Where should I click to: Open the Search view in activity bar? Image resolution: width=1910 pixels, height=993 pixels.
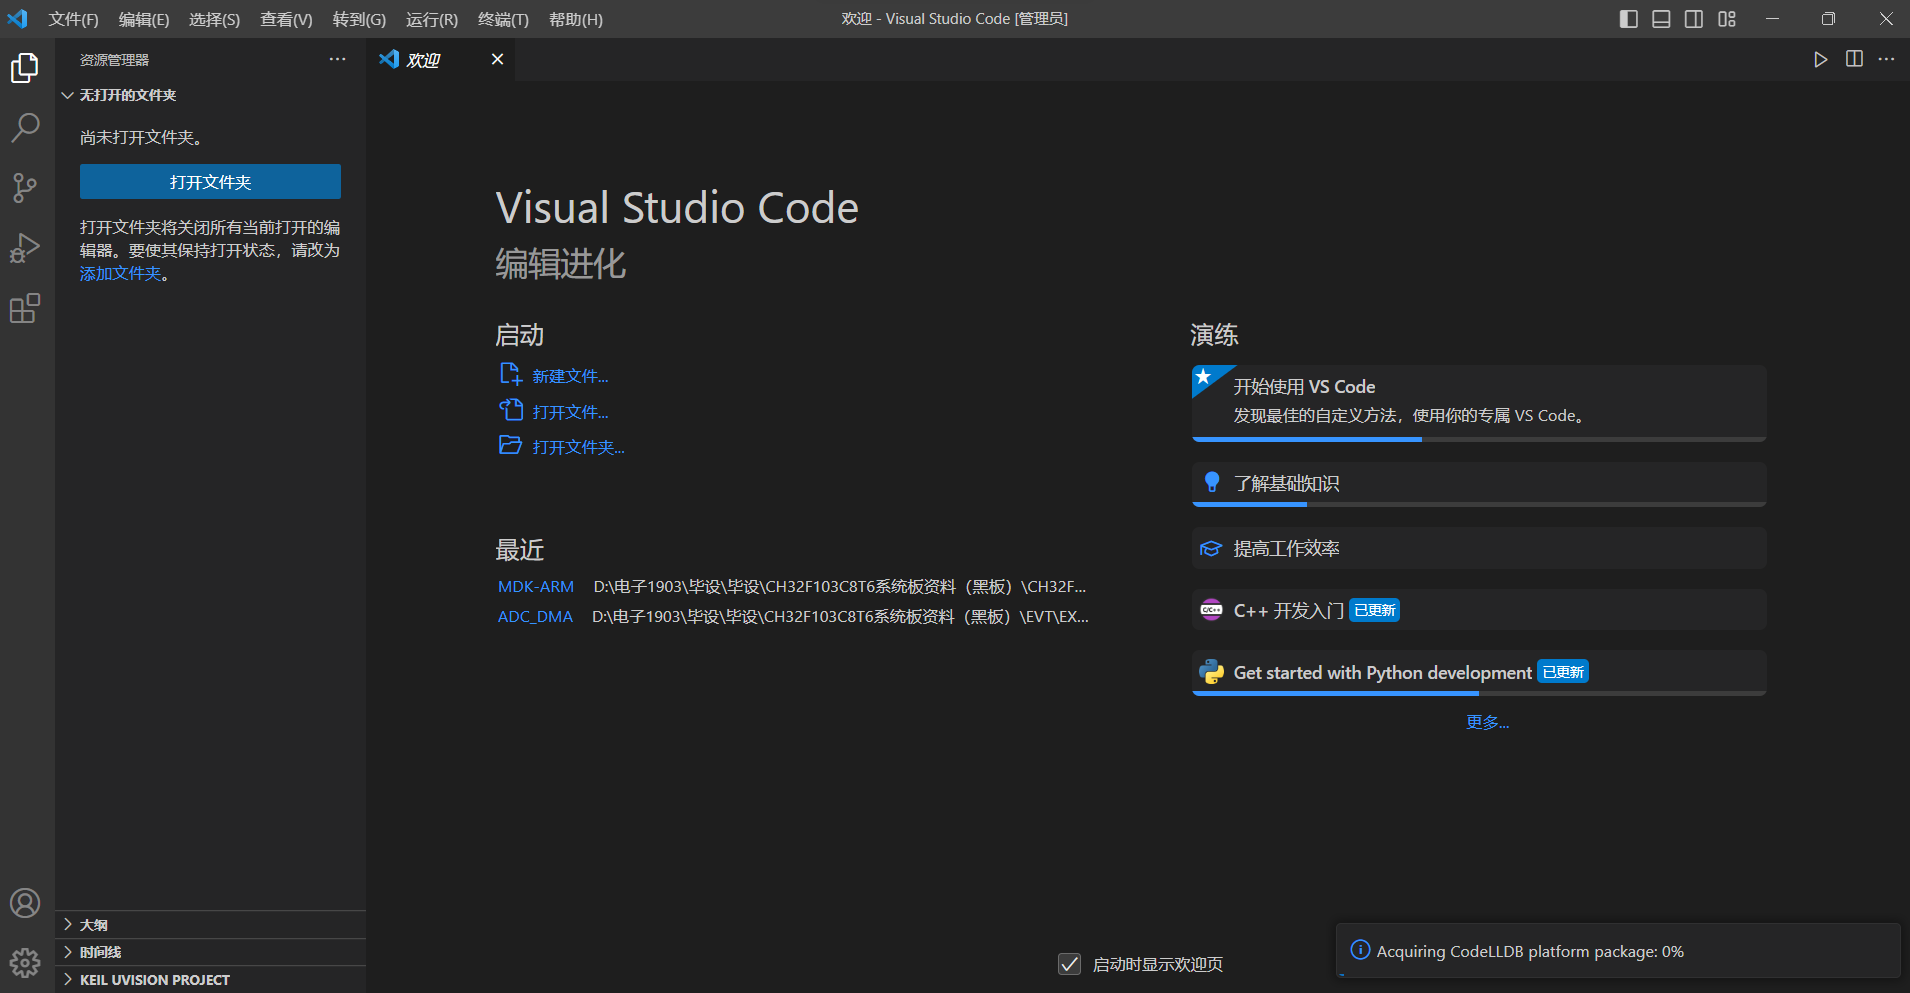(25, 127)
